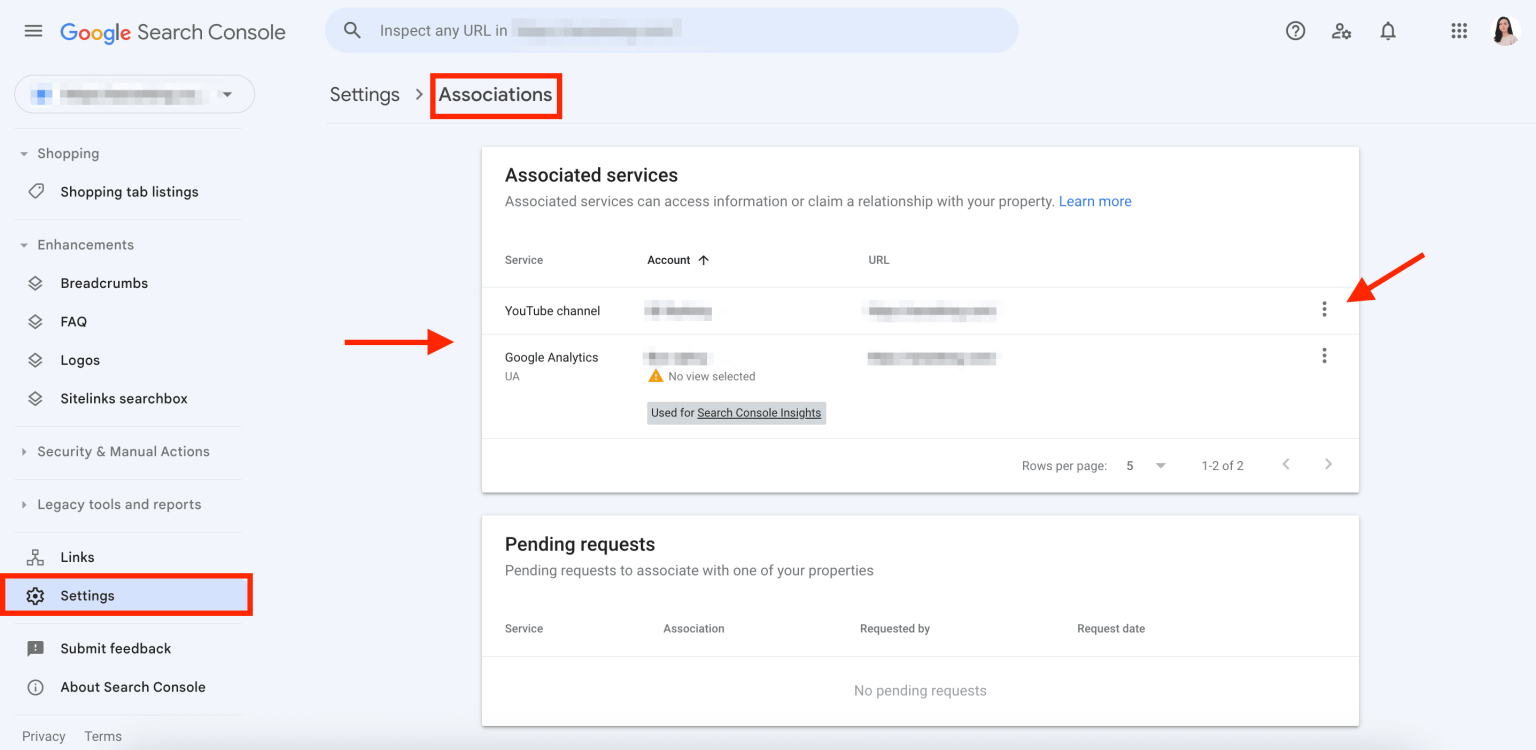Click the URL inspection search field
This screenshot has width=1536, height=750.
point(600,30)
